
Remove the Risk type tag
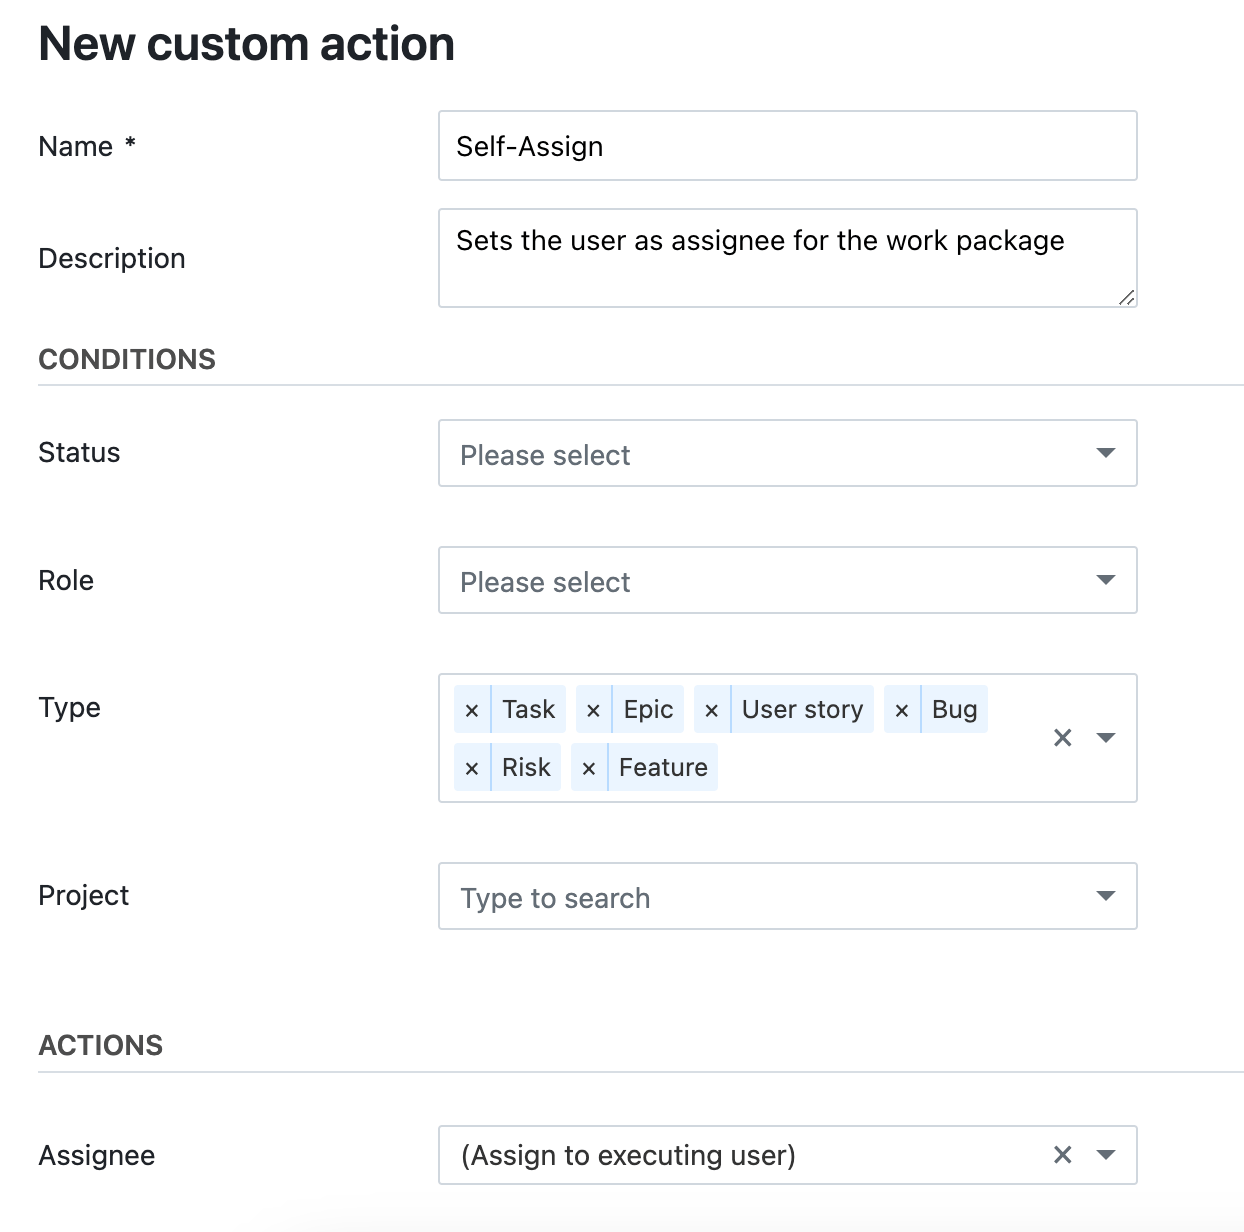click(x=472, y=767)
